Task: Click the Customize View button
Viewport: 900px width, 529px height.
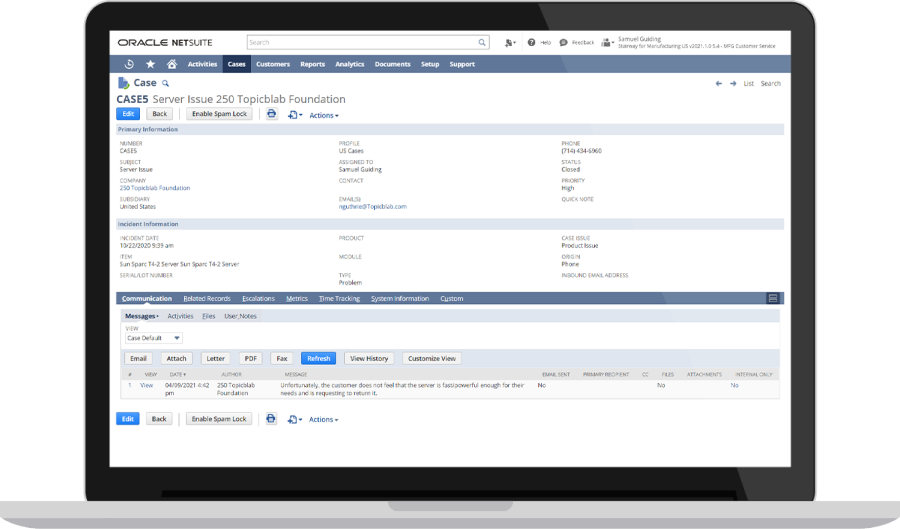Action: point(432,359)
